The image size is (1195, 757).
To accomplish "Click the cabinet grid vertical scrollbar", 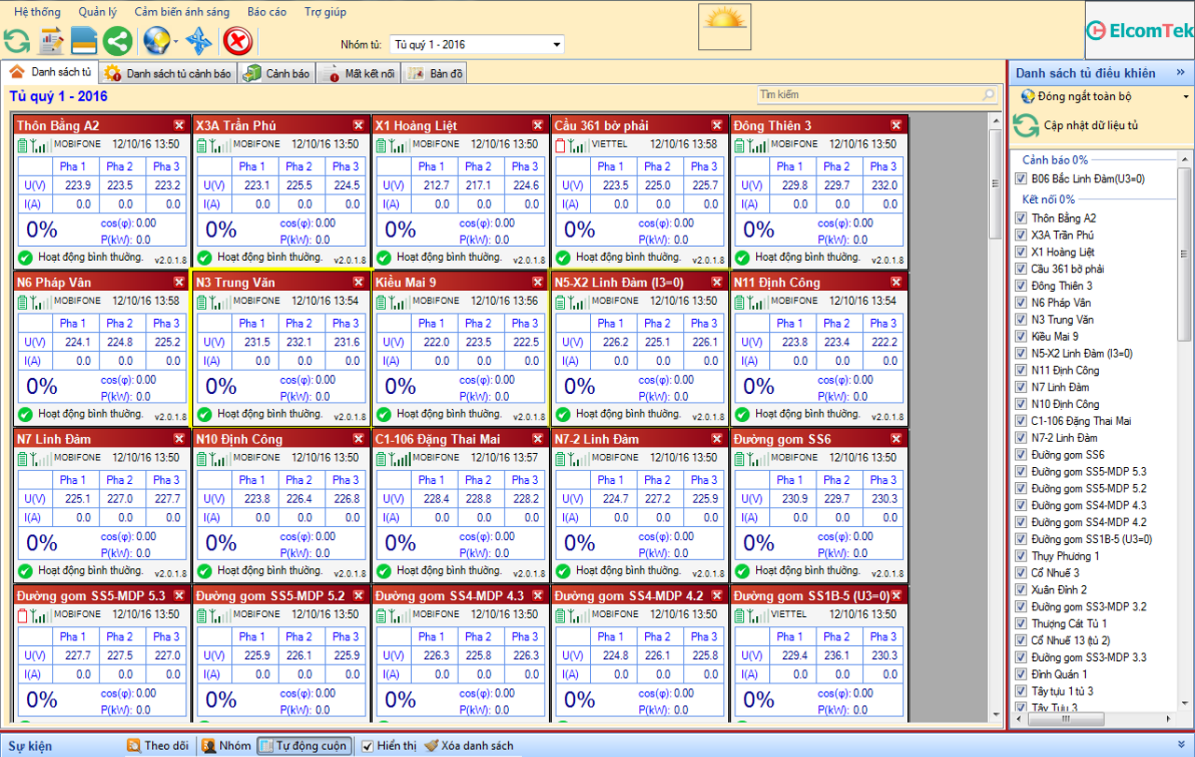I will pos(994,400).
